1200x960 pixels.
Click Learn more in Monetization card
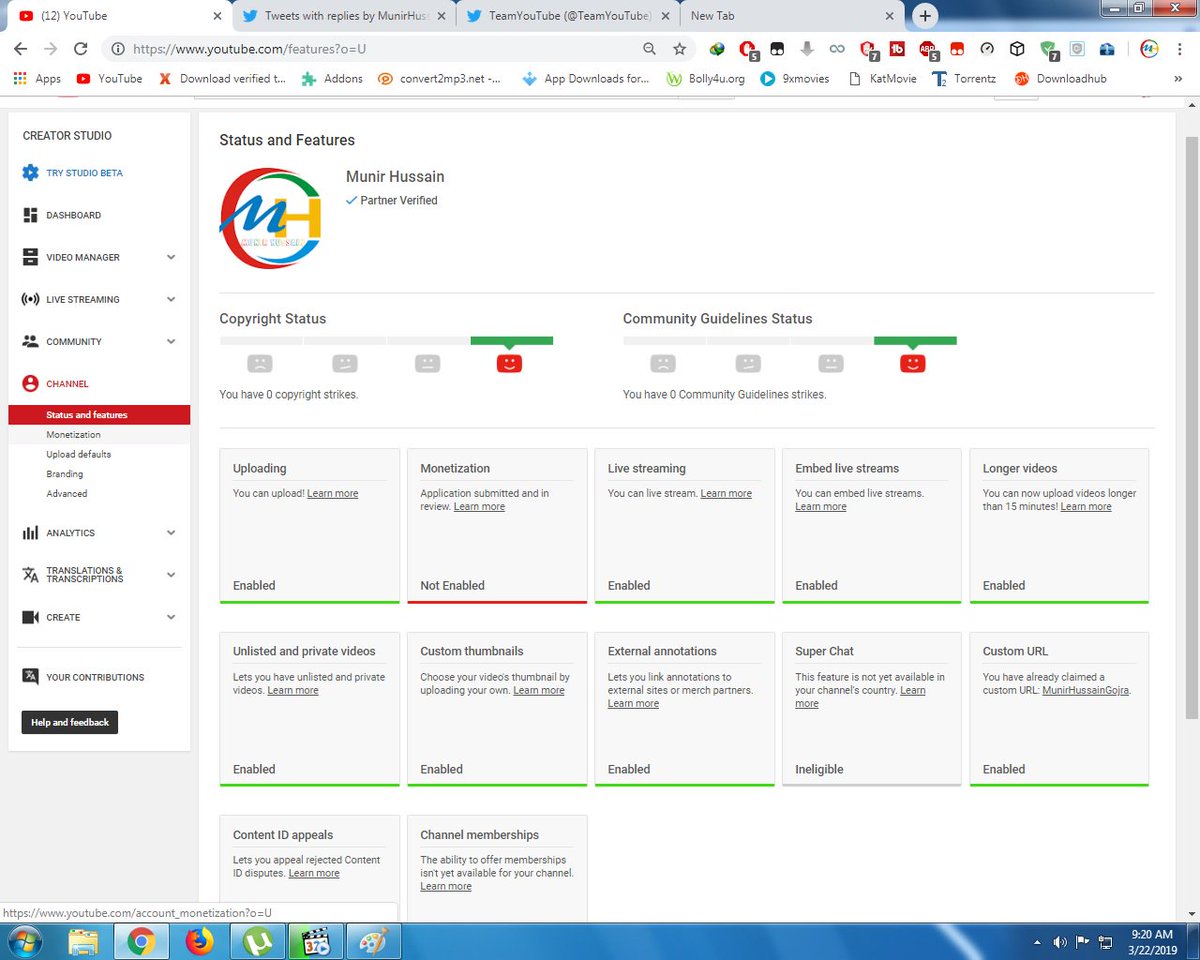click(479, 507)
